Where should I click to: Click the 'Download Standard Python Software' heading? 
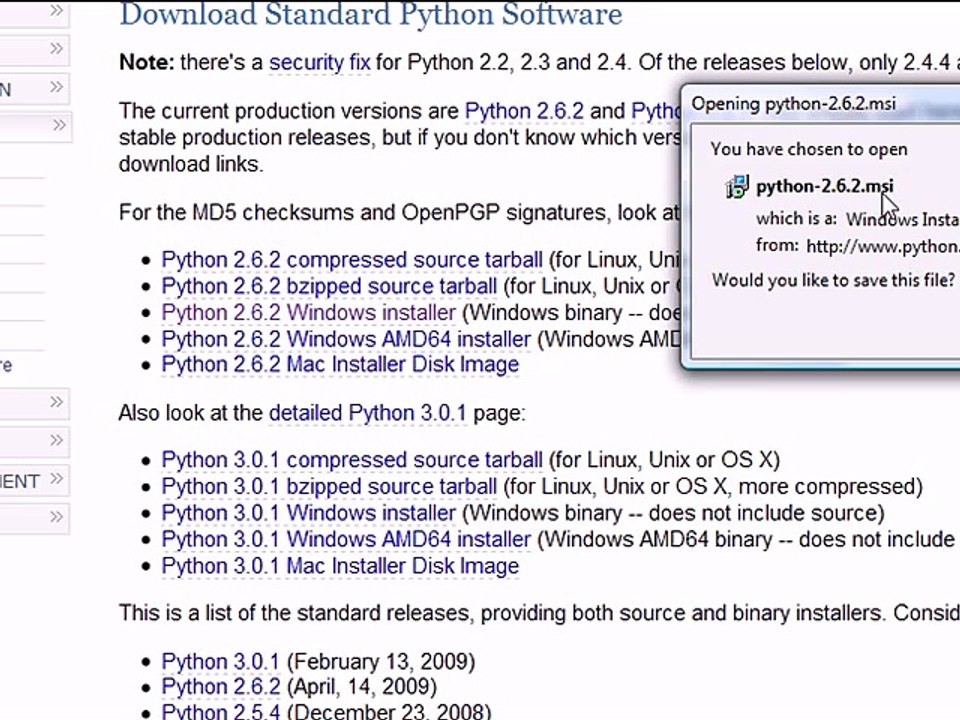tap(371, 14)
